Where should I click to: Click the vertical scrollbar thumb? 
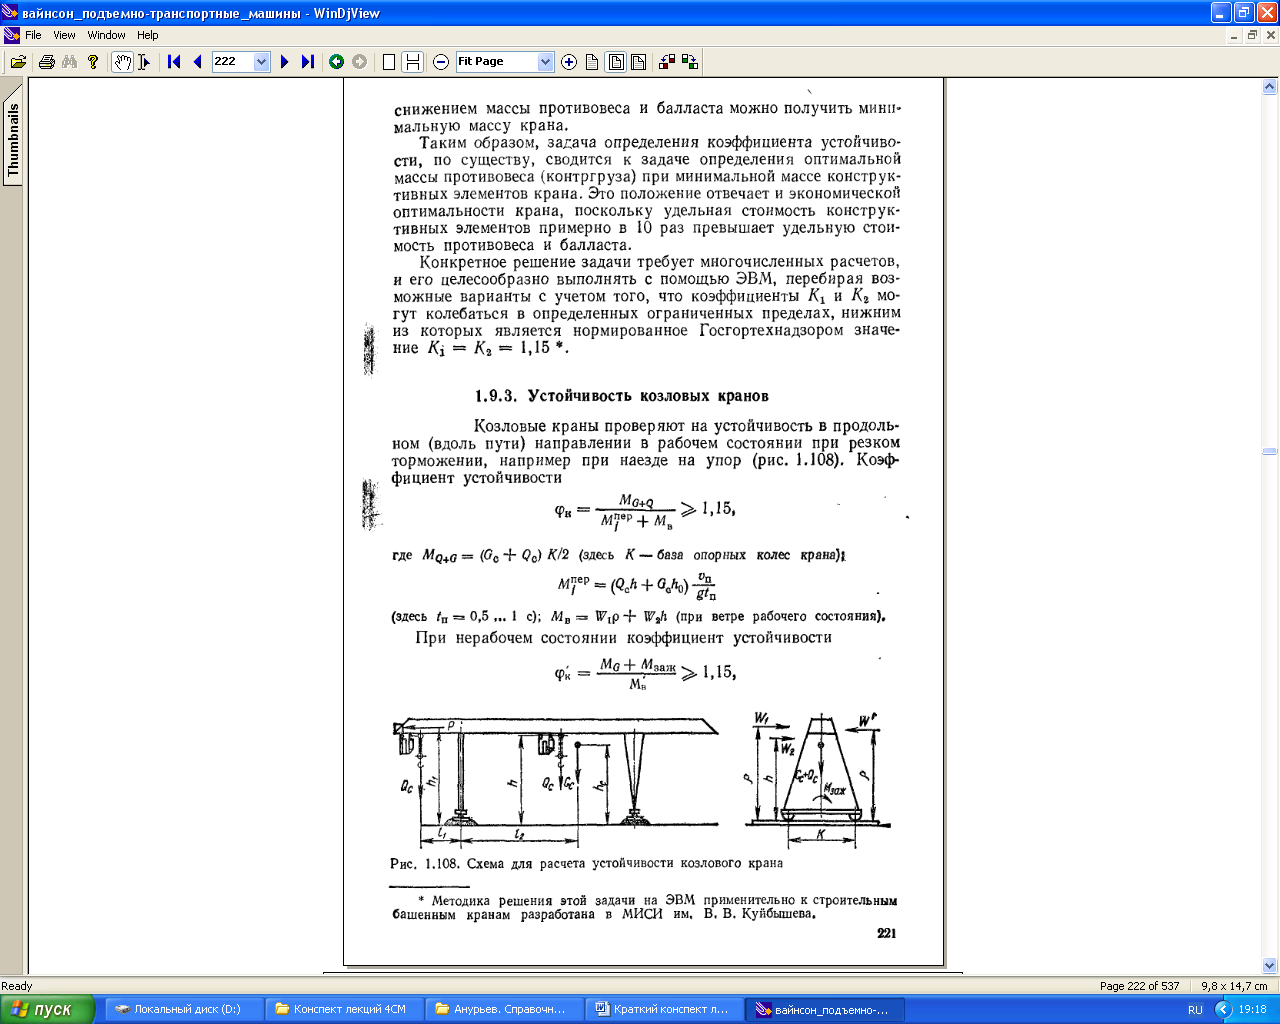pyautogui.click(x=1270, y=452)
